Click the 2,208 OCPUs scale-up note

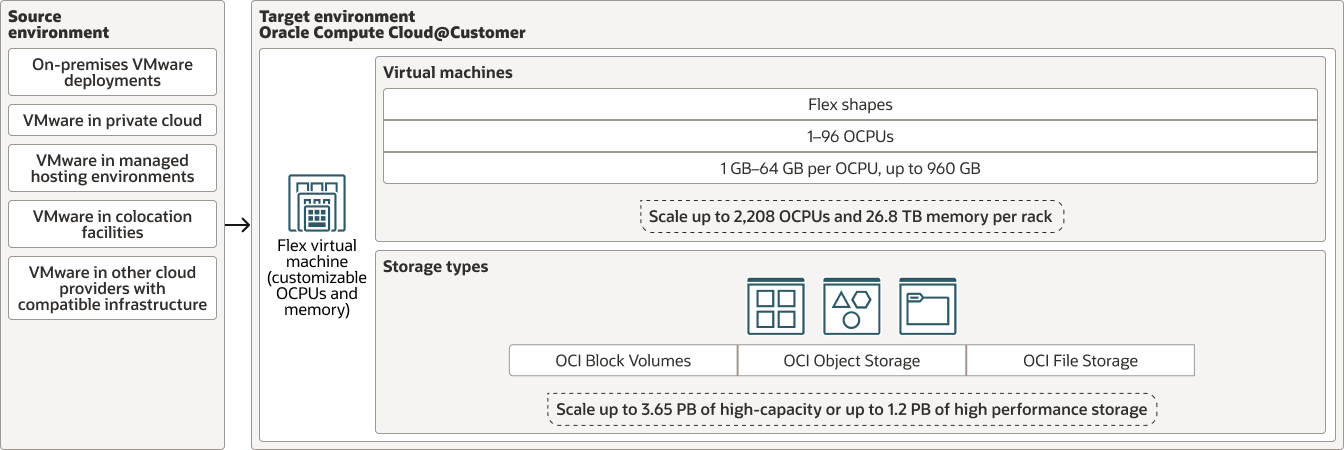[851, 215]
